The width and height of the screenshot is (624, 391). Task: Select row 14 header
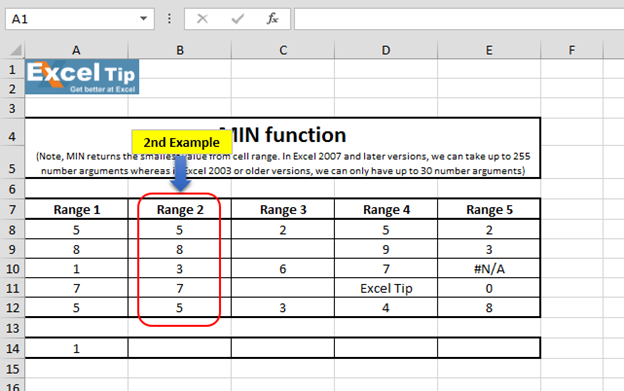tap(12, 348)
